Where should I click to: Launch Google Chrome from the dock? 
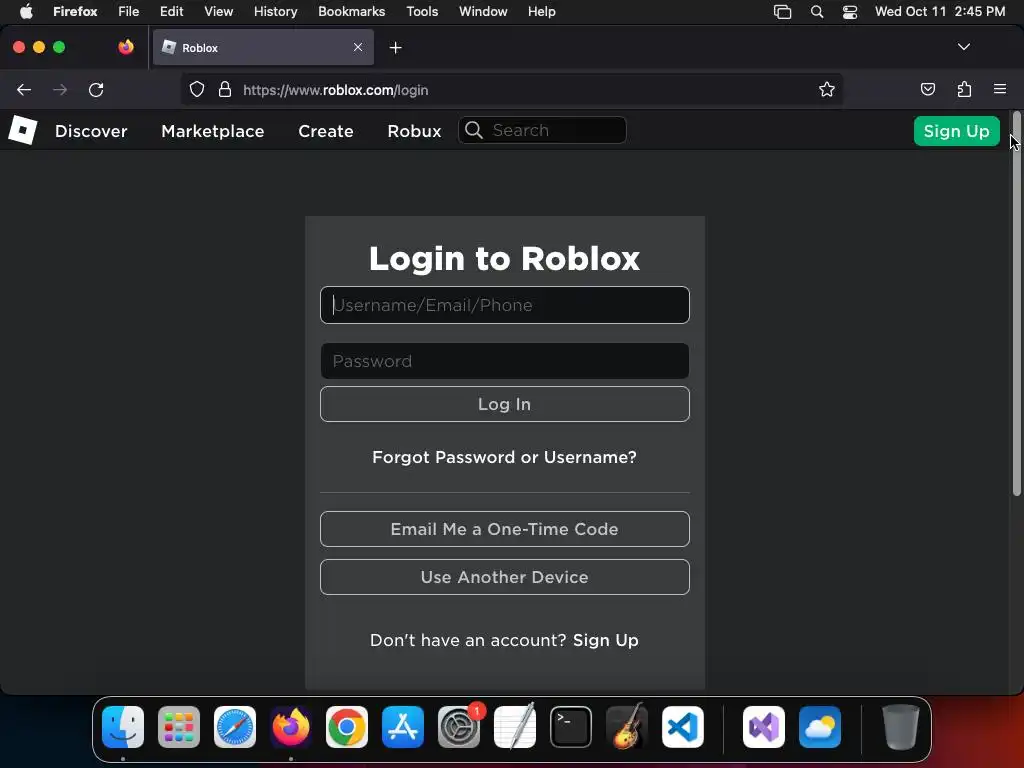(x=347, y=727)
